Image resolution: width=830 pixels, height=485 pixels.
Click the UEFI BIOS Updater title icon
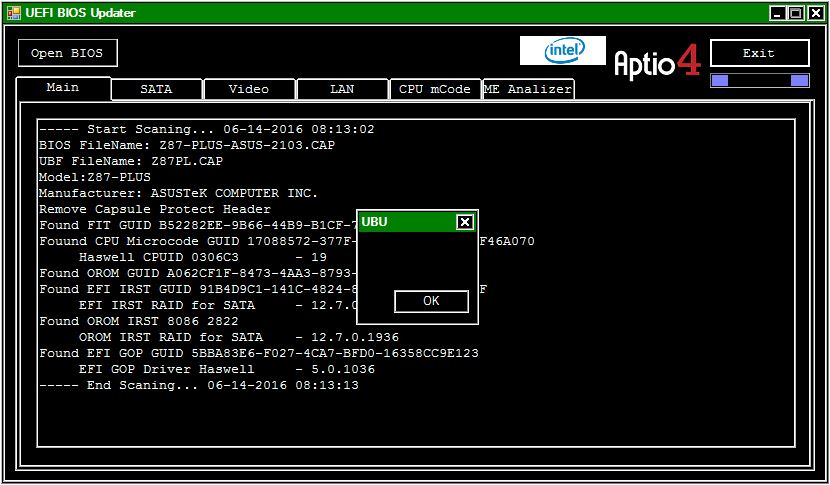pos(13,13)
